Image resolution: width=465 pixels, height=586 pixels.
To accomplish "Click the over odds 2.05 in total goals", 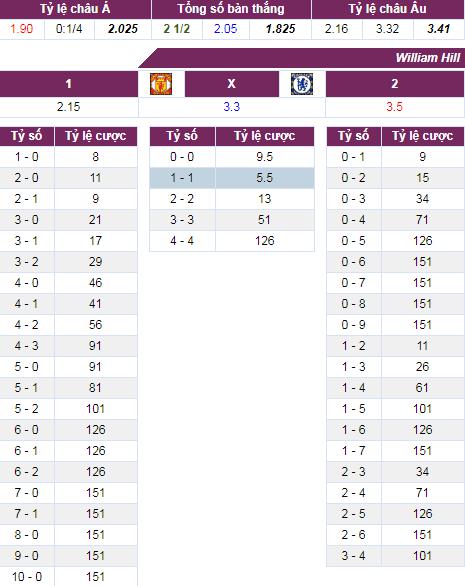I will tap(226, 29).
